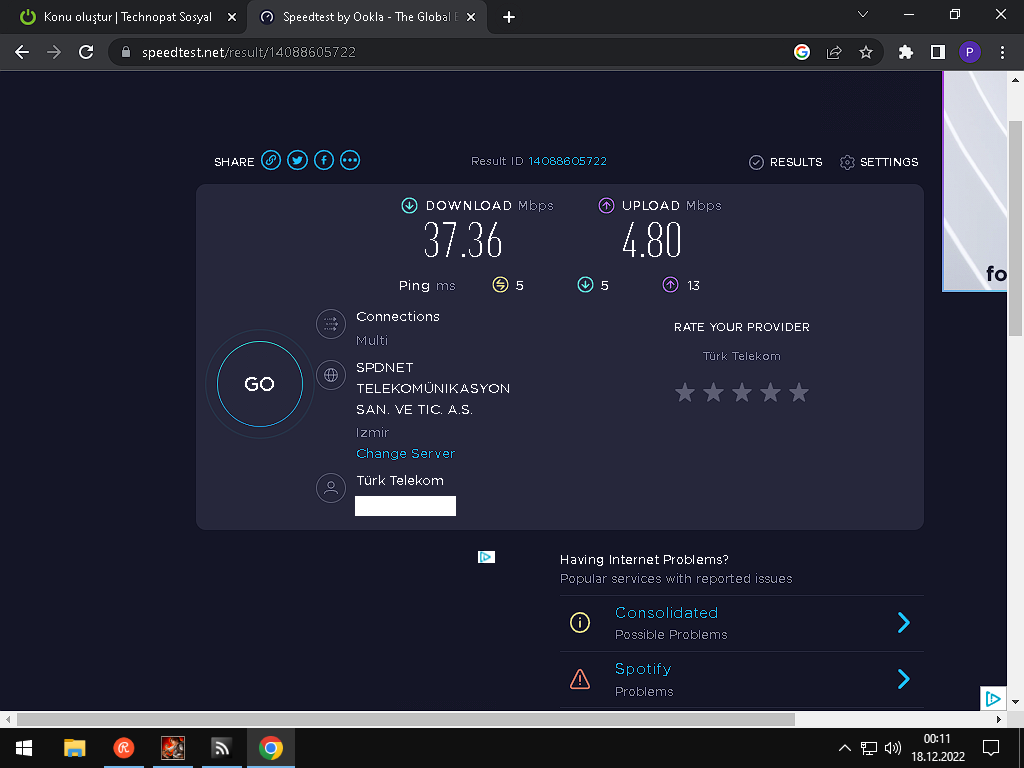Close the Technopat Sosyal tab
Screen dimensions: 1024x768
click(x=232, y=18)
